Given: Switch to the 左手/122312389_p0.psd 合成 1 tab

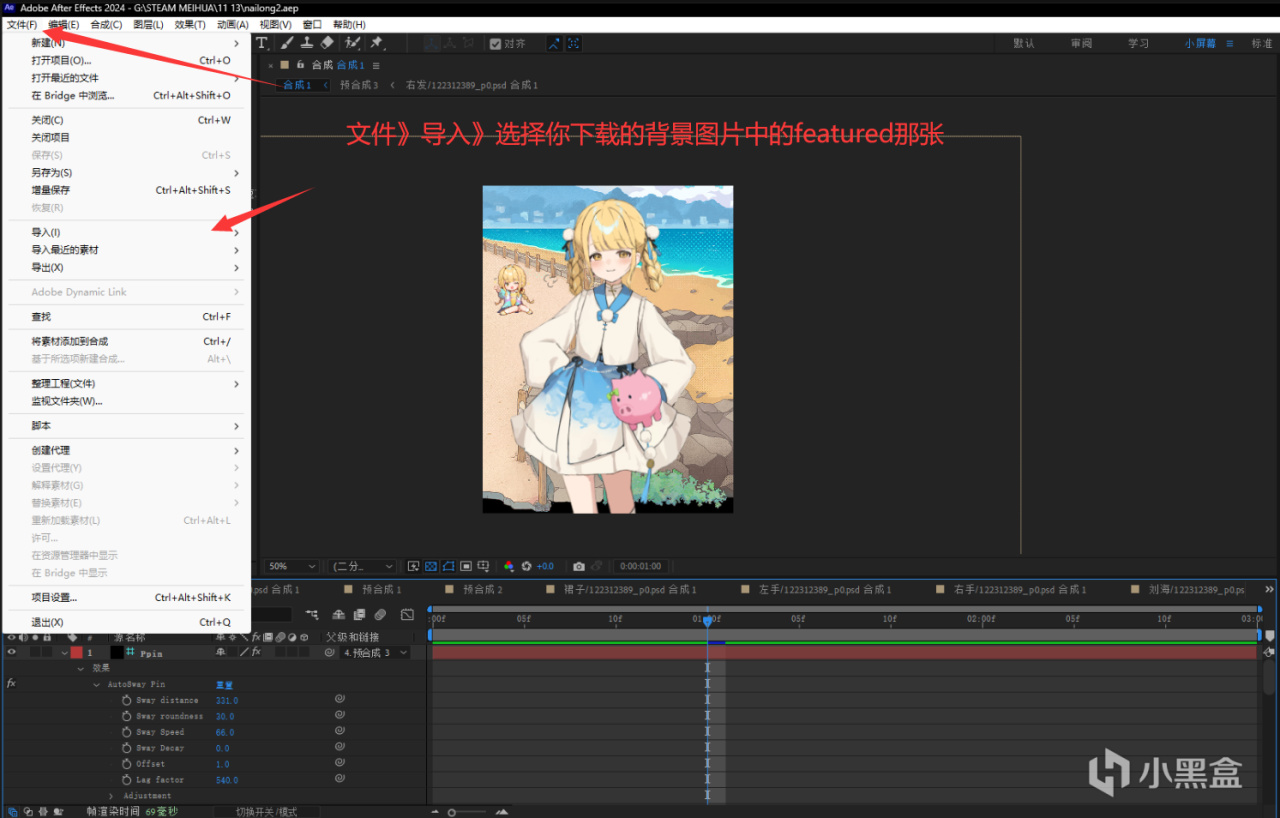Looking at the screenshot, I should [824, 590].
